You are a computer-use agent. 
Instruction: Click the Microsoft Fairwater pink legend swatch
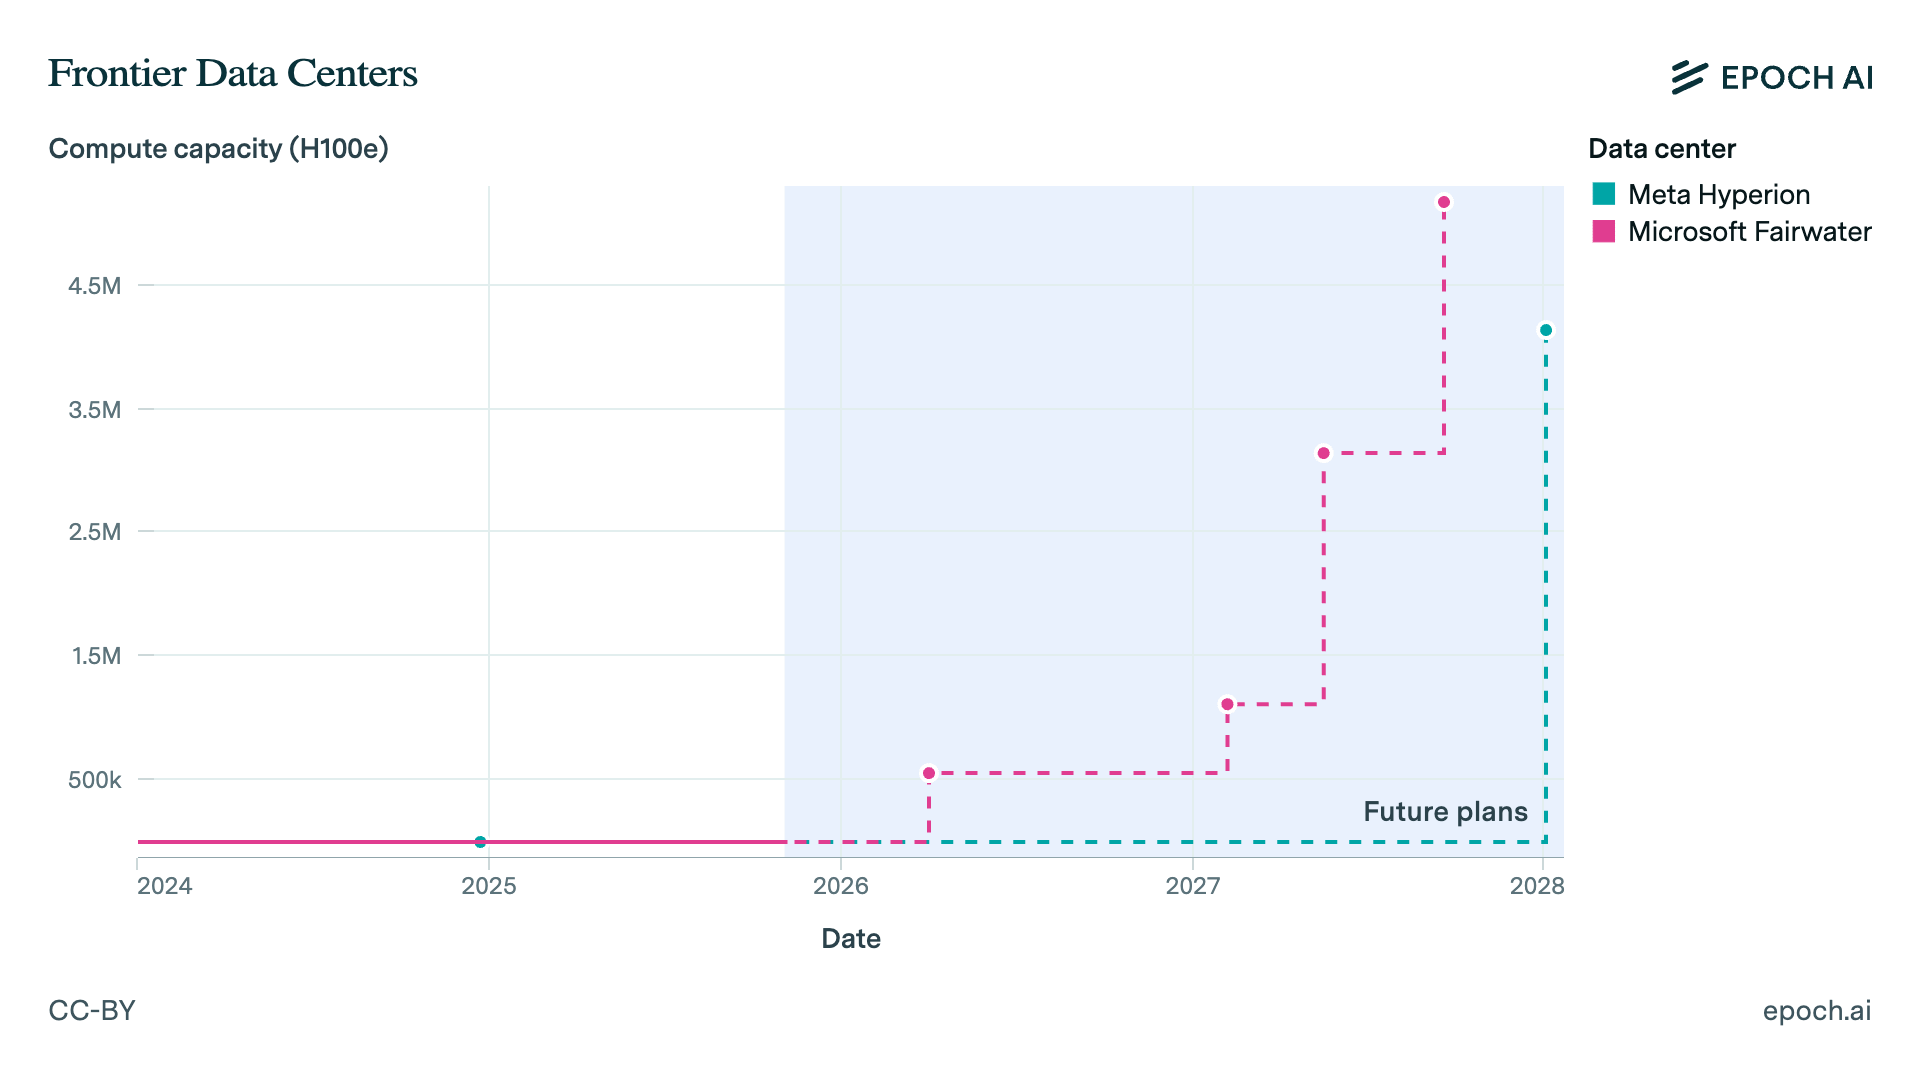click(x=1604, y=231)
